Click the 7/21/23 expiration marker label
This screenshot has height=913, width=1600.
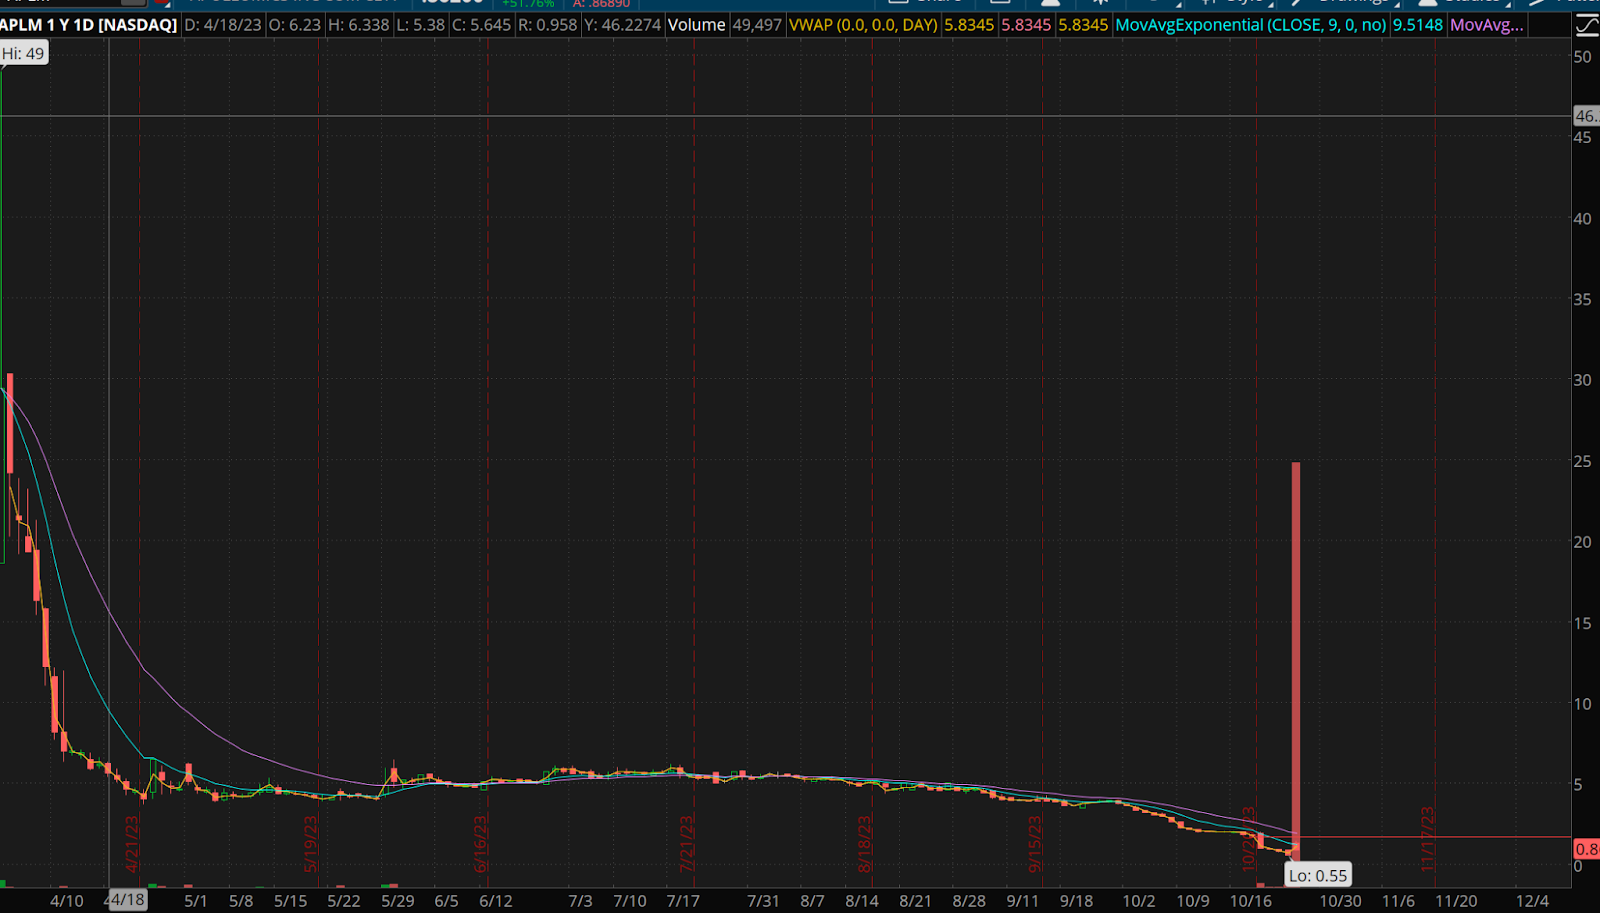click(x=686, y=844)
